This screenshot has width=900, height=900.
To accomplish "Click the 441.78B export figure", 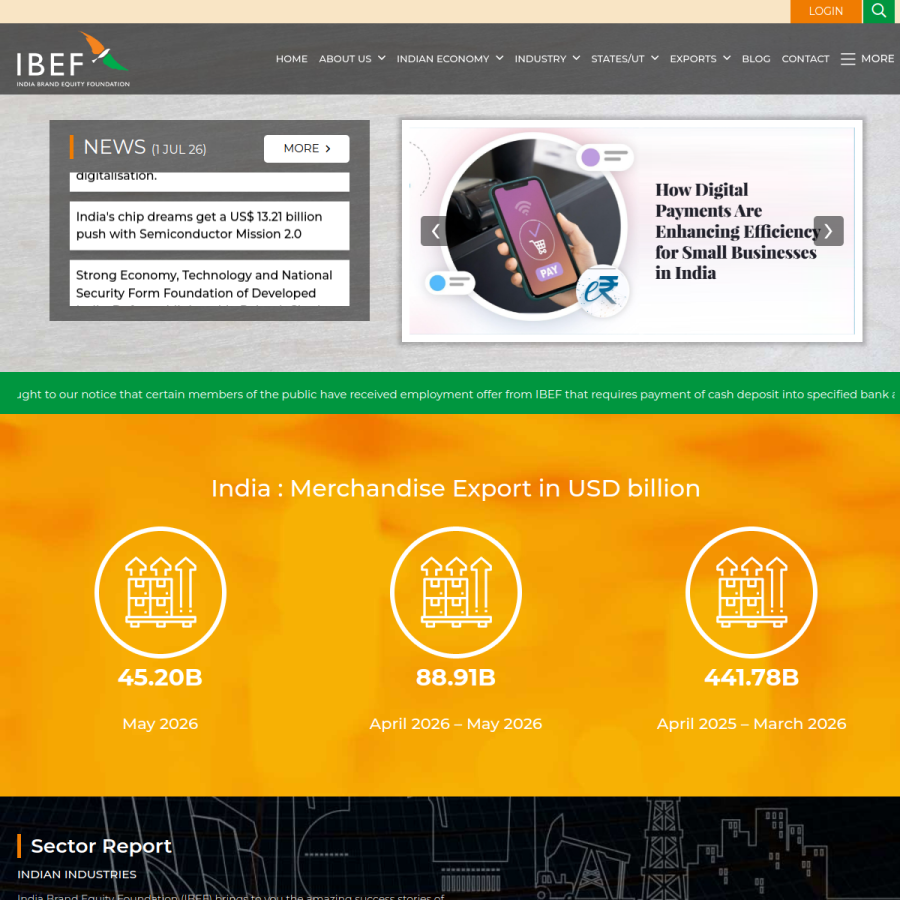I will 751,677.
